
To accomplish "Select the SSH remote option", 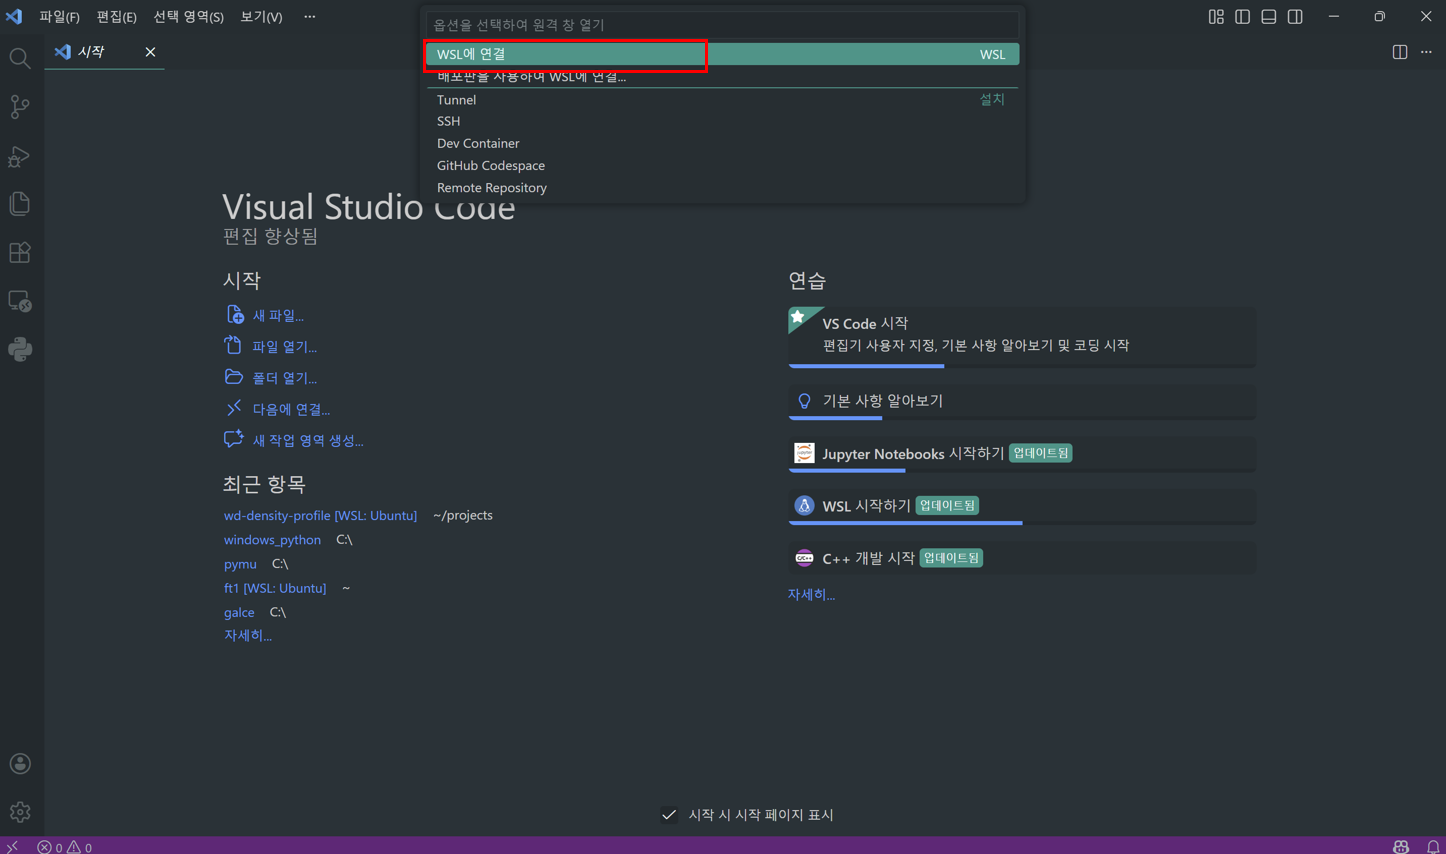I will coord(448,121).
